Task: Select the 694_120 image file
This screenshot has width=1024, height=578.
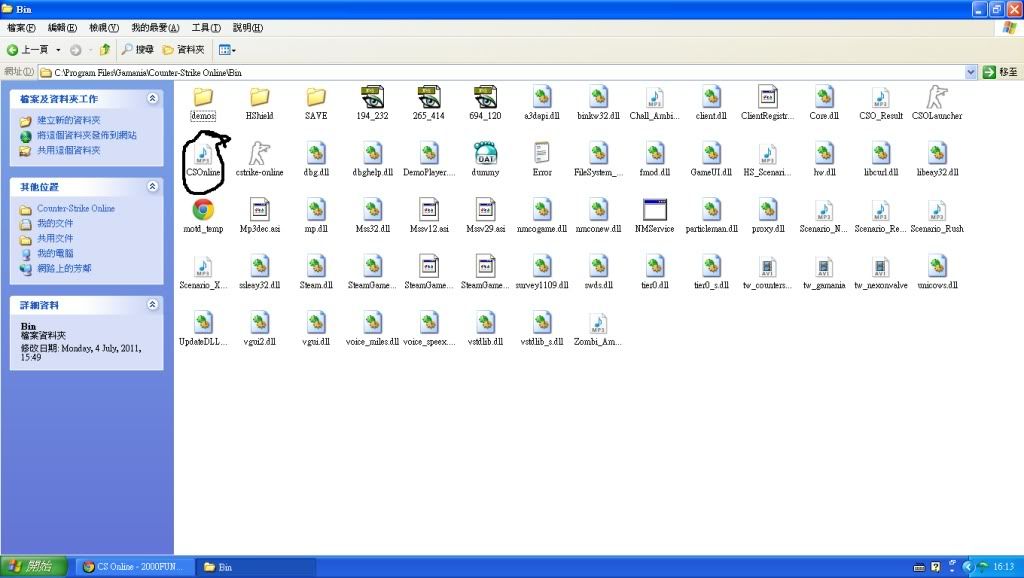Action: pos(485,103)
